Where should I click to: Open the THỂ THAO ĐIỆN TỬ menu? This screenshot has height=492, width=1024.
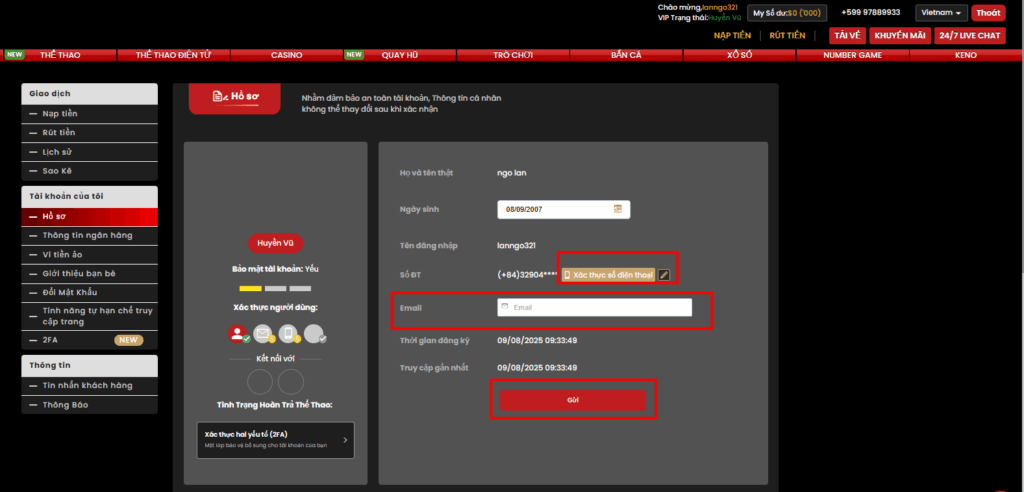[x=173, y=55]
